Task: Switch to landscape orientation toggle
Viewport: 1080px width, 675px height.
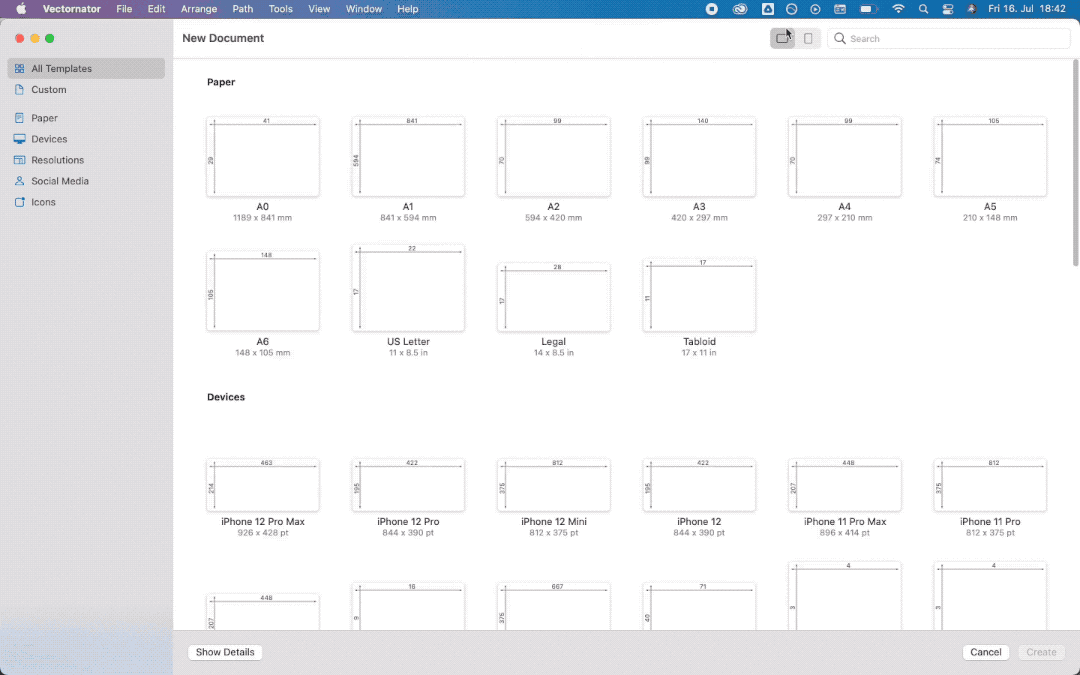Action: [782, 39]
